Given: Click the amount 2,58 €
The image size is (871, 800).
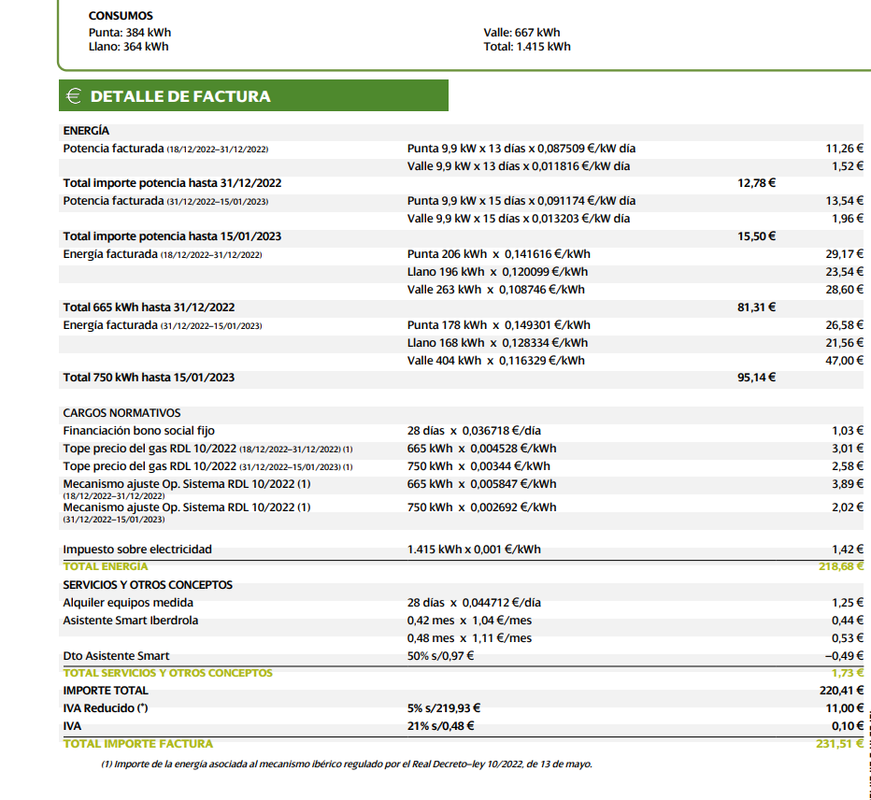Looking at the screenshot, I should pyautogui.click(x=848, y=467).
